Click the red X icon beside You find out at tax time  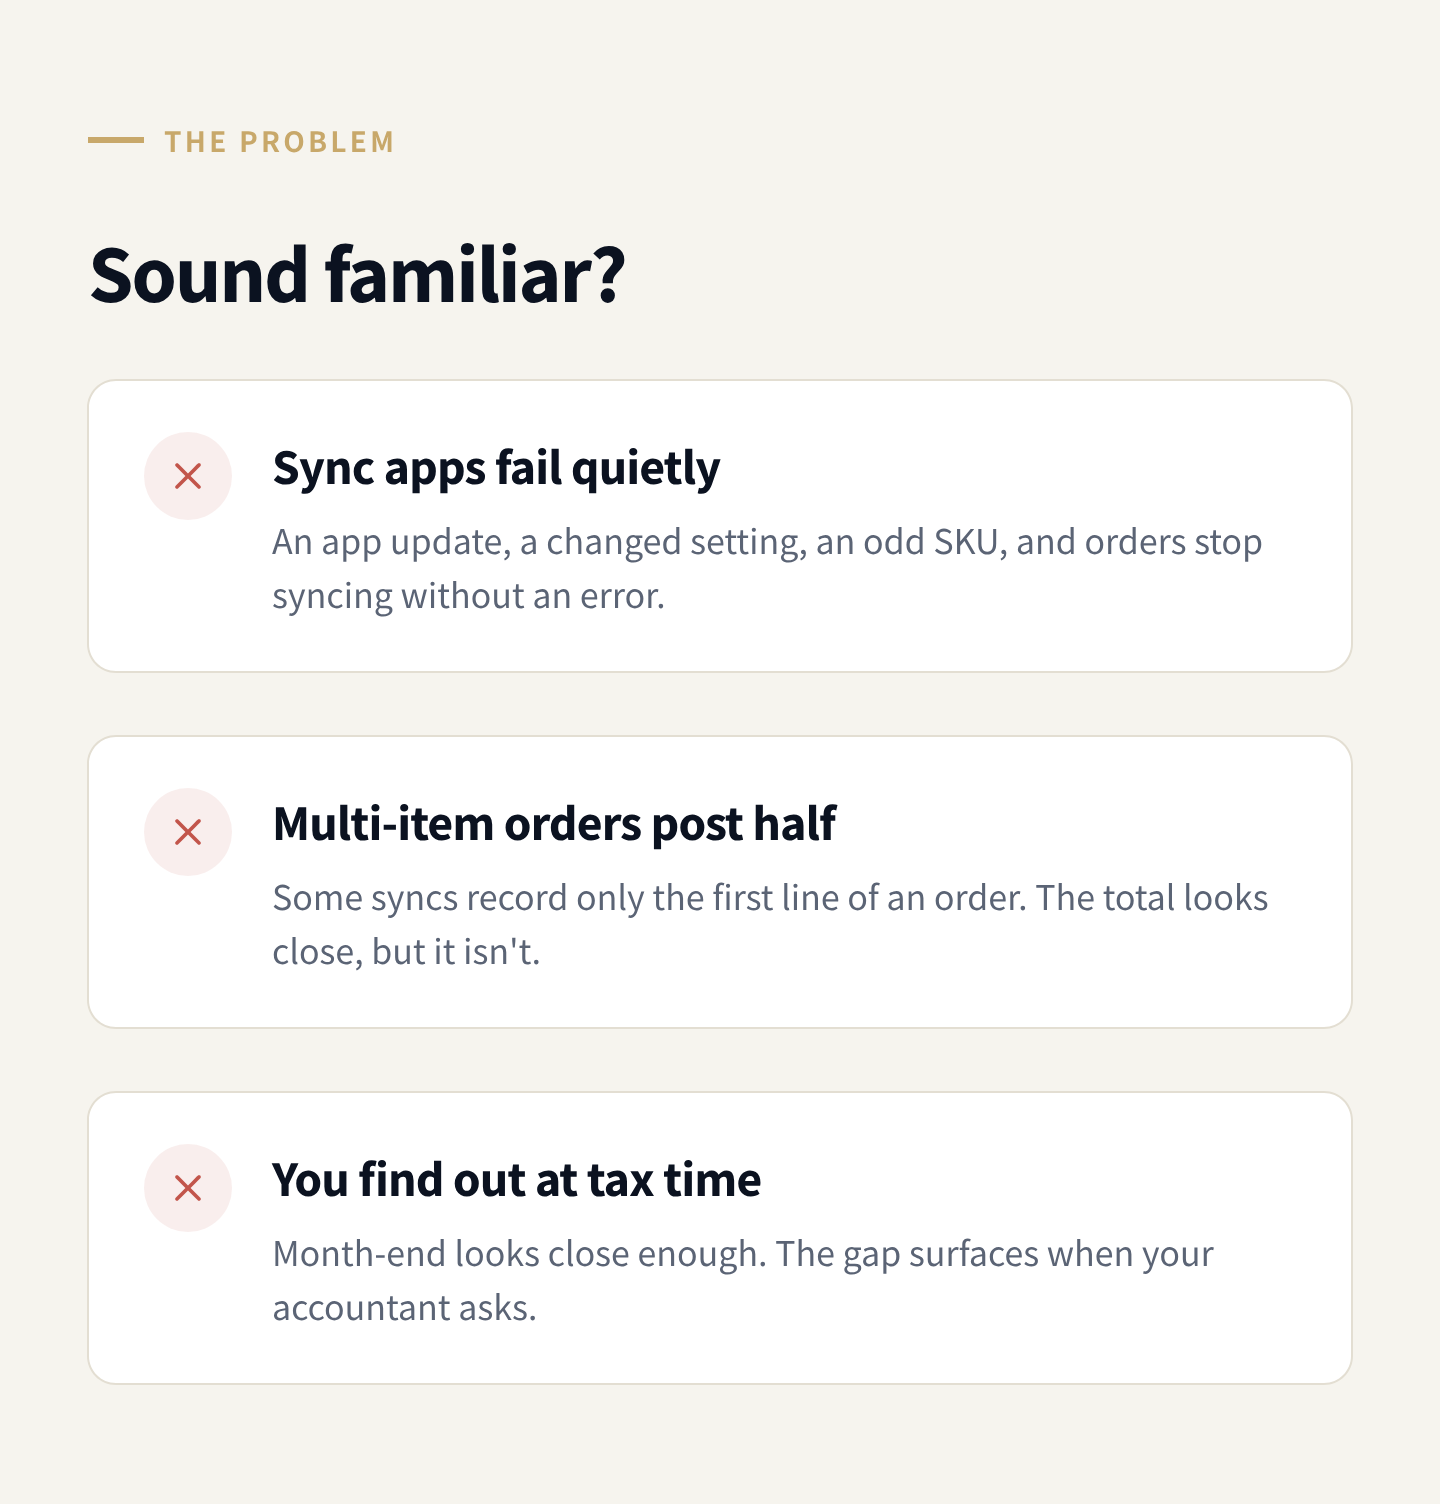(188, 1188)
